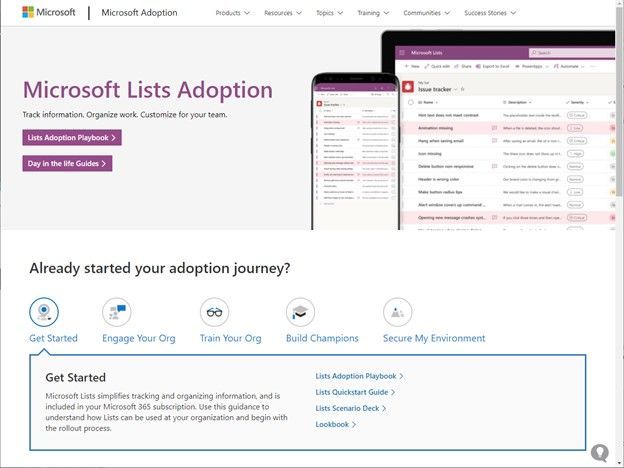
Task: Expand the Training menu
Action: coord(373,13)
